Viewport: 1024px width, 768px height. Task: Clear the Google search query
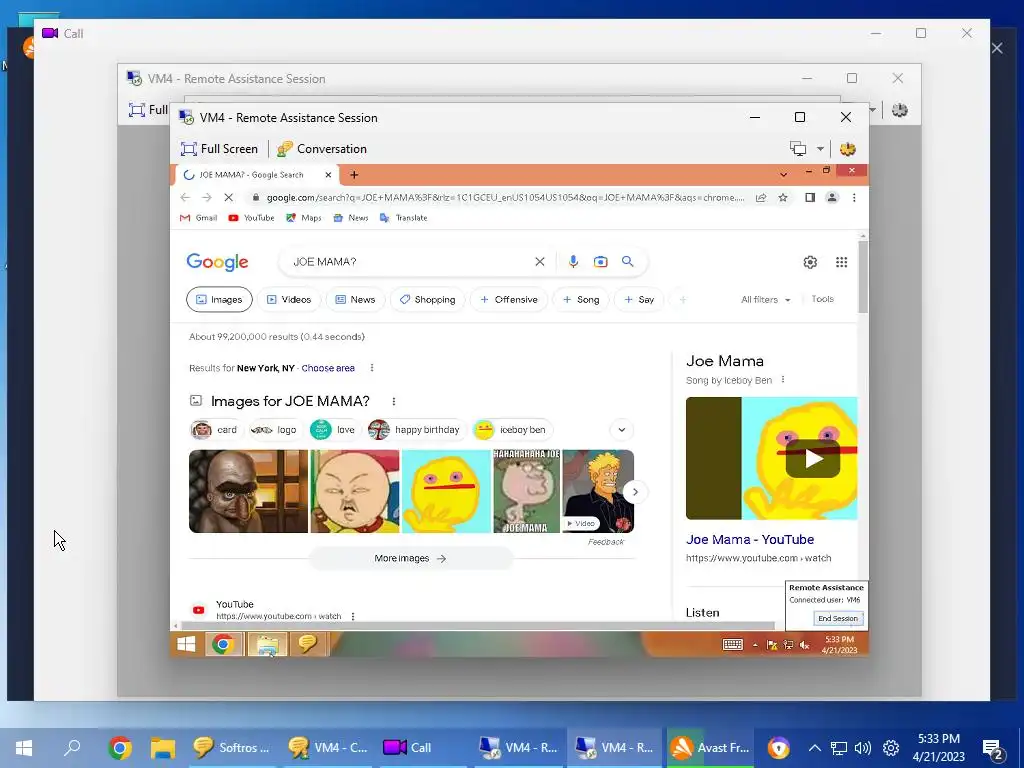tap(540, 262)
